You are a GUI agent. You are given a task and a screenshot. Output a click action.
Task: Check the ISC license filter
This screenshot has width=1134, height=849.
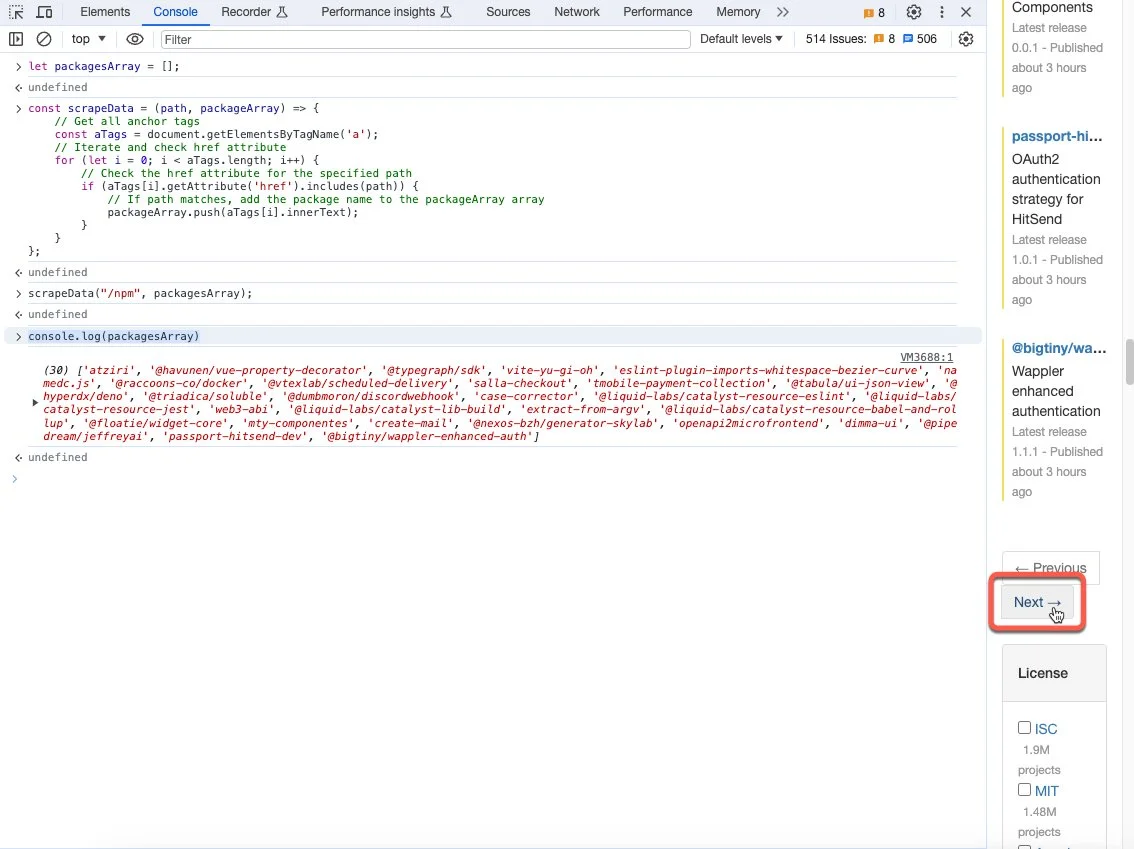[x=1025, y=728]
